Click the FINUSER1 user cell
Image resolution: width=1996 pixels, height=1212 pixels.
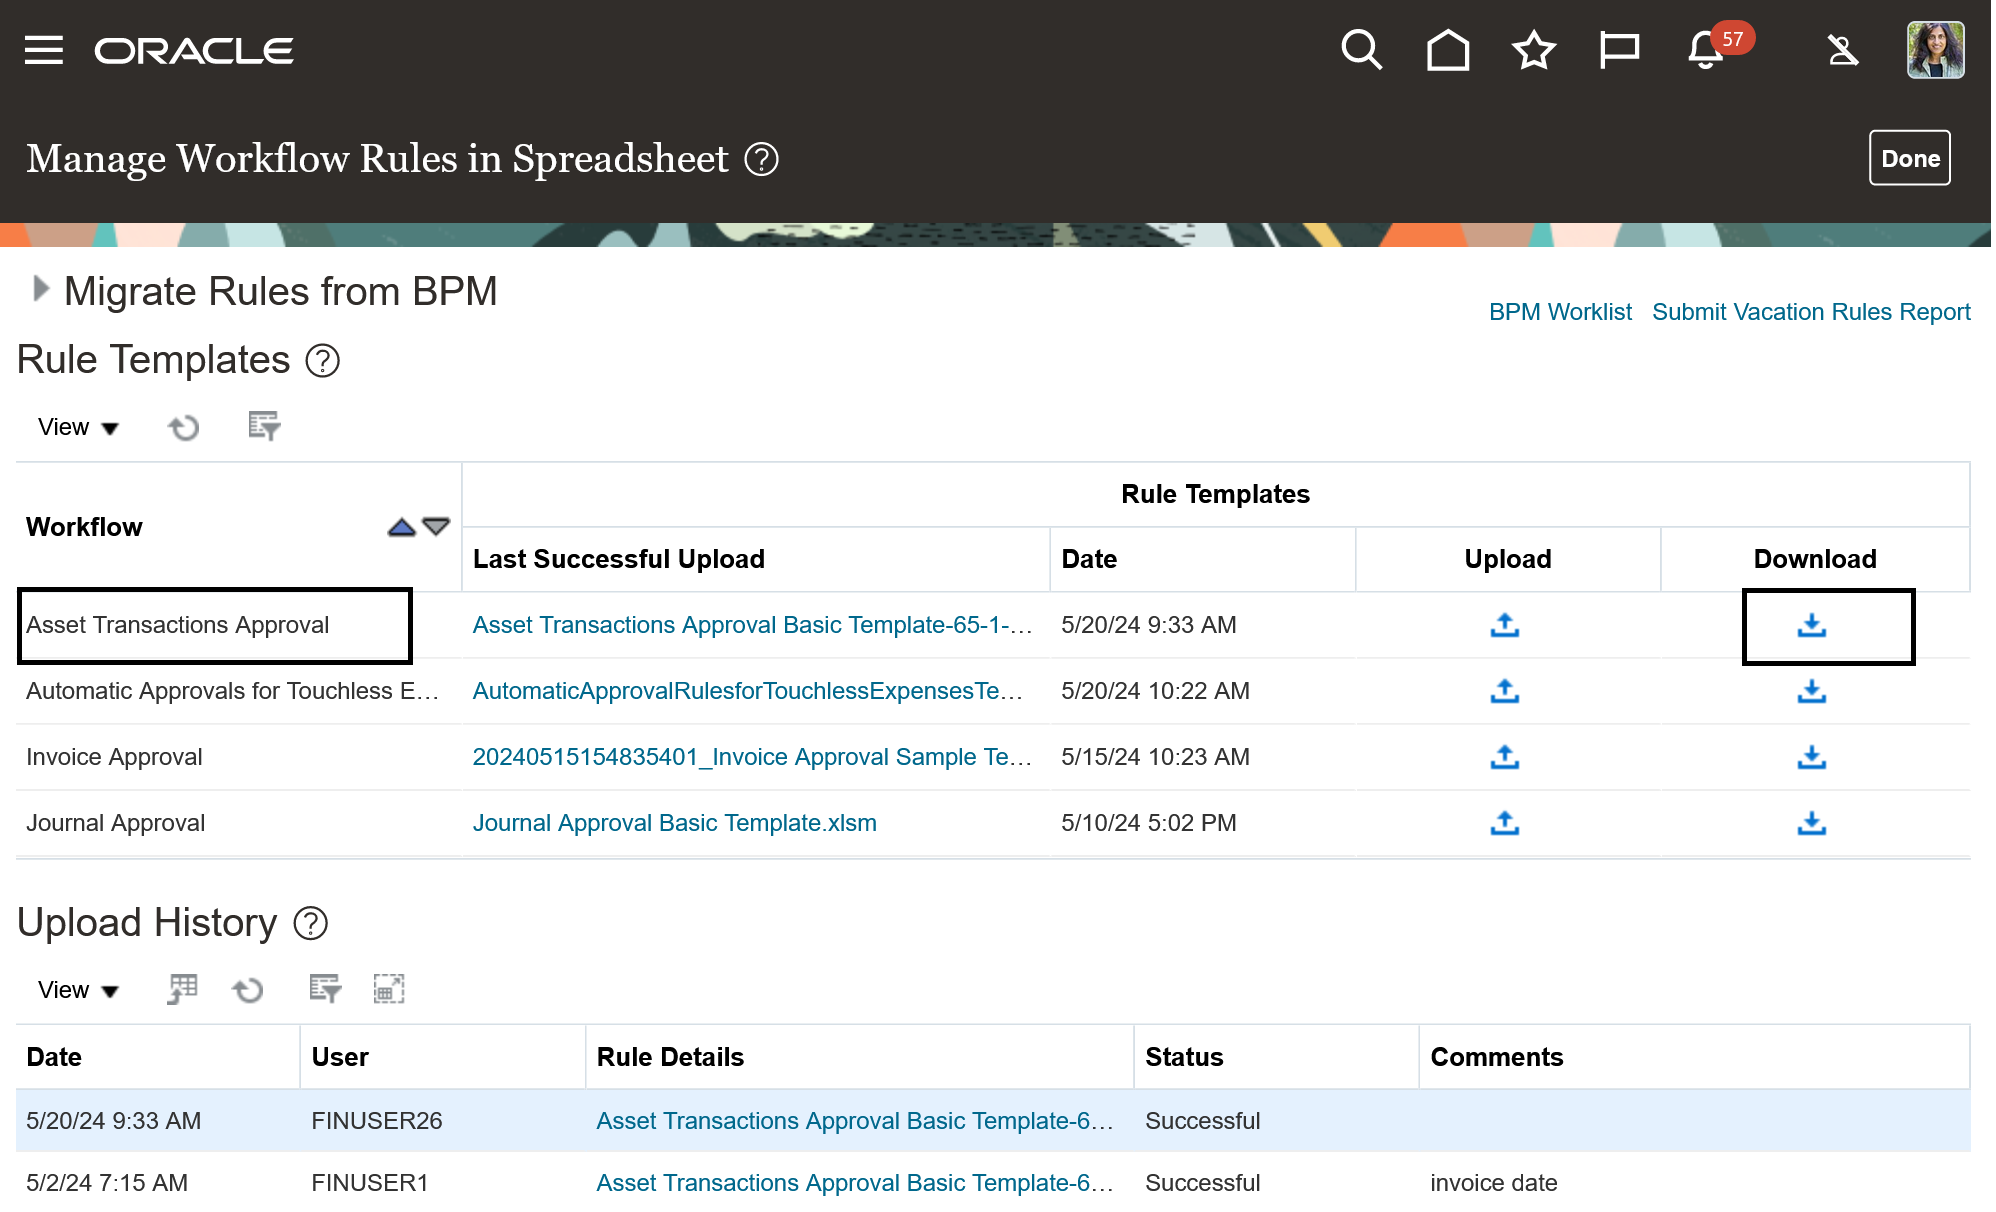369,1183
